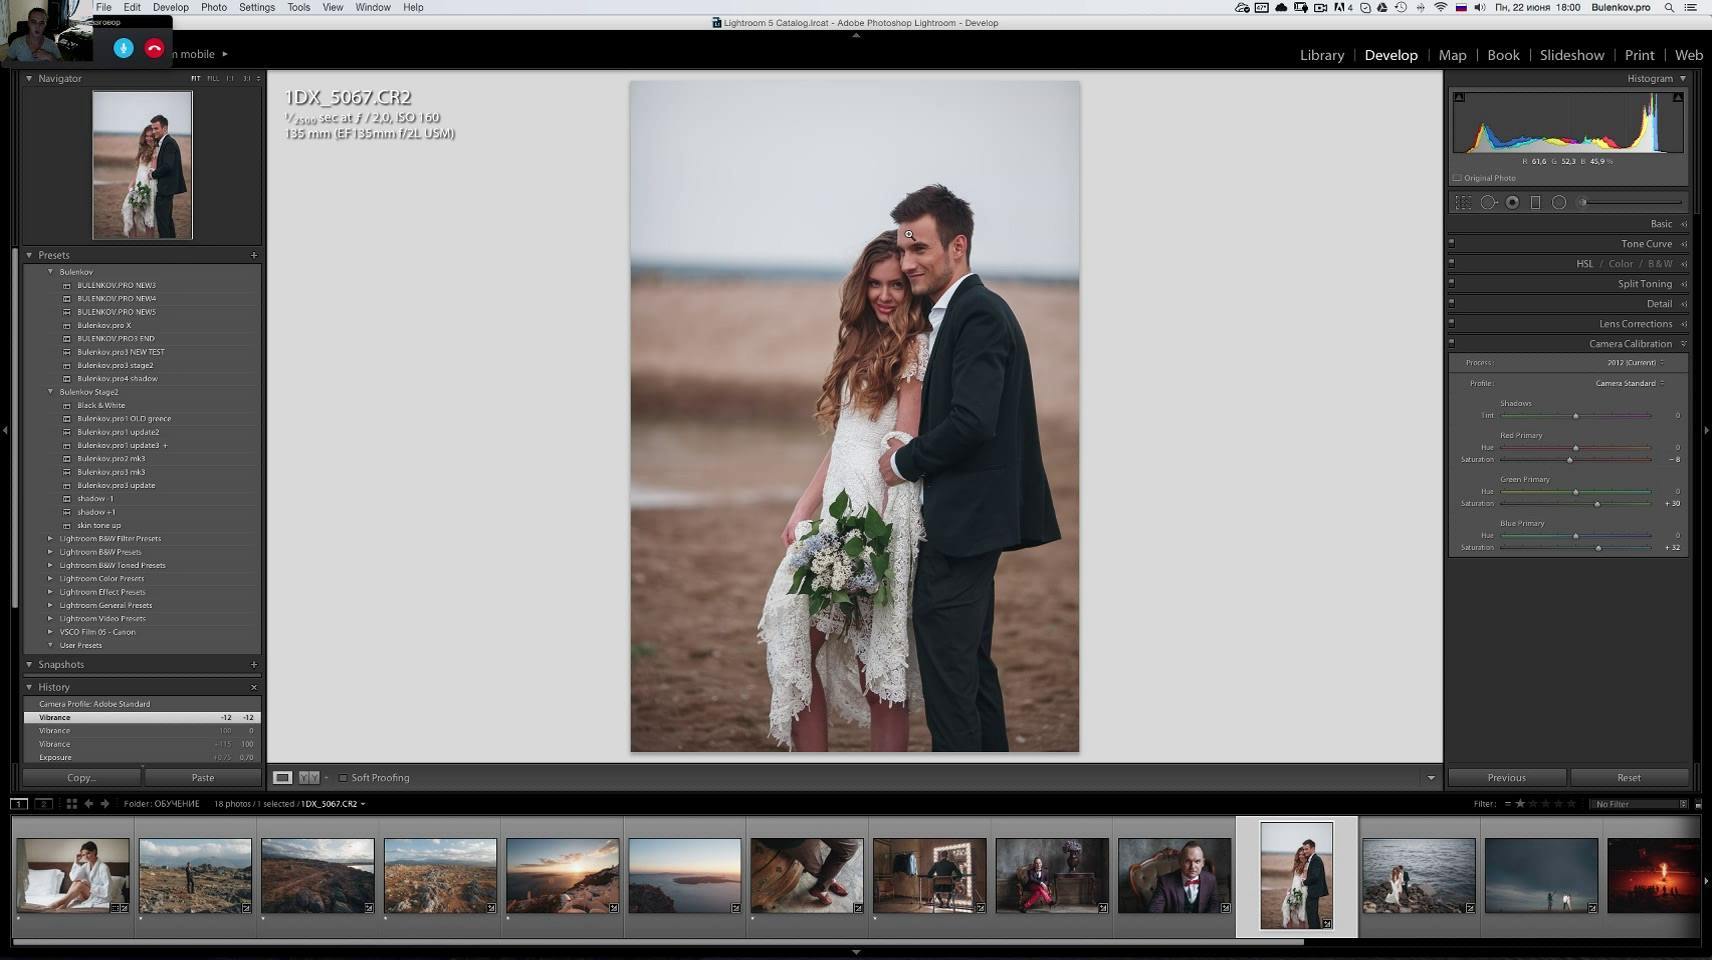1712x960 pixels.
Task: Show the shadow clipping indicator in histogram
Action: (x=1459, y=97)
